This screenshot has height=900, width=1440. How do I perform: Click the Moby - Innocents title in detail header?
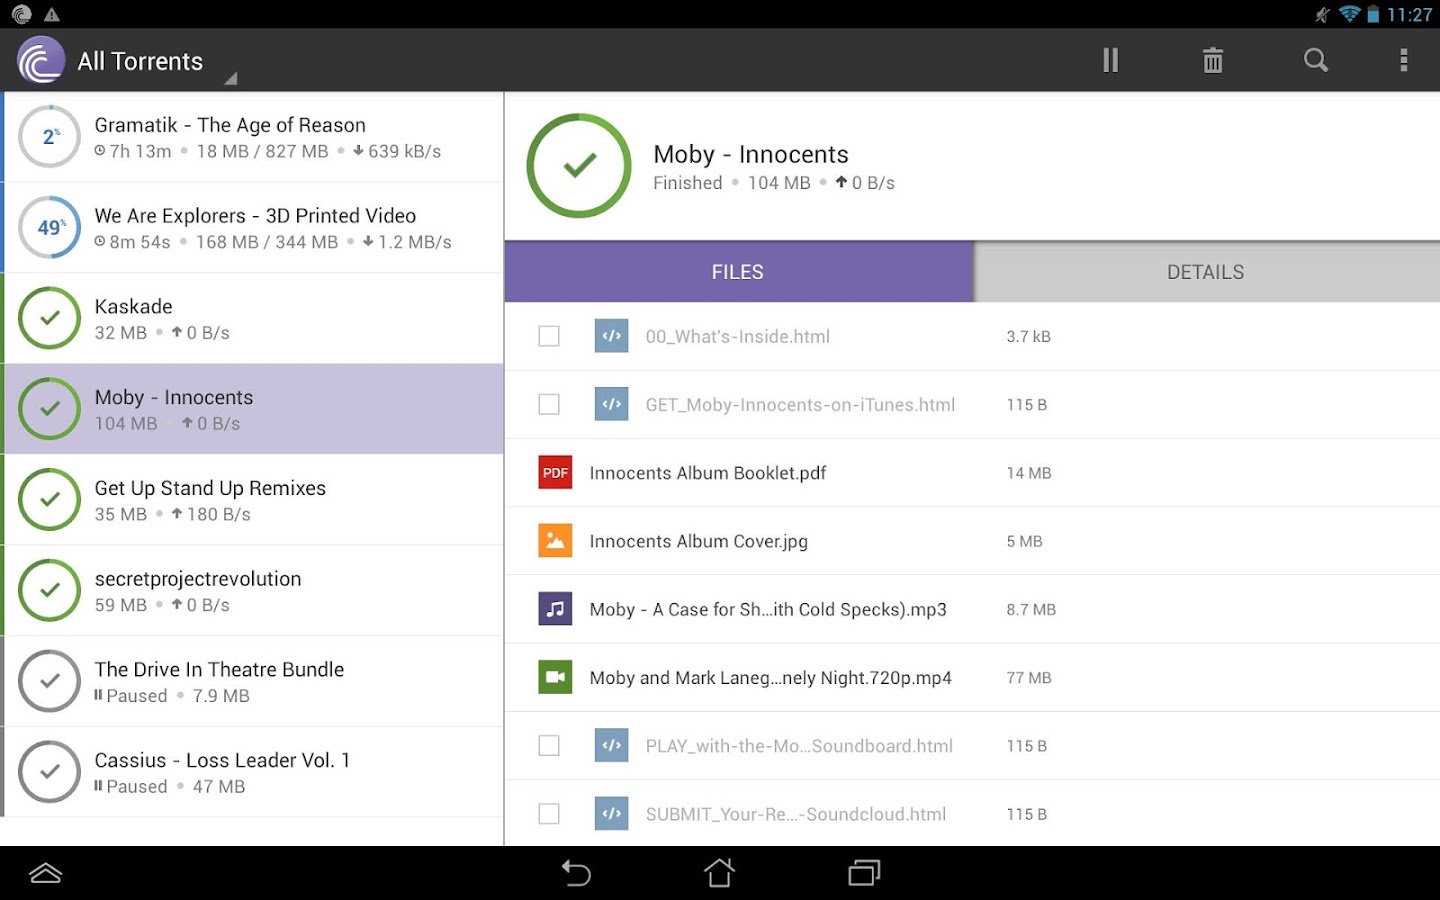(751, 154)
